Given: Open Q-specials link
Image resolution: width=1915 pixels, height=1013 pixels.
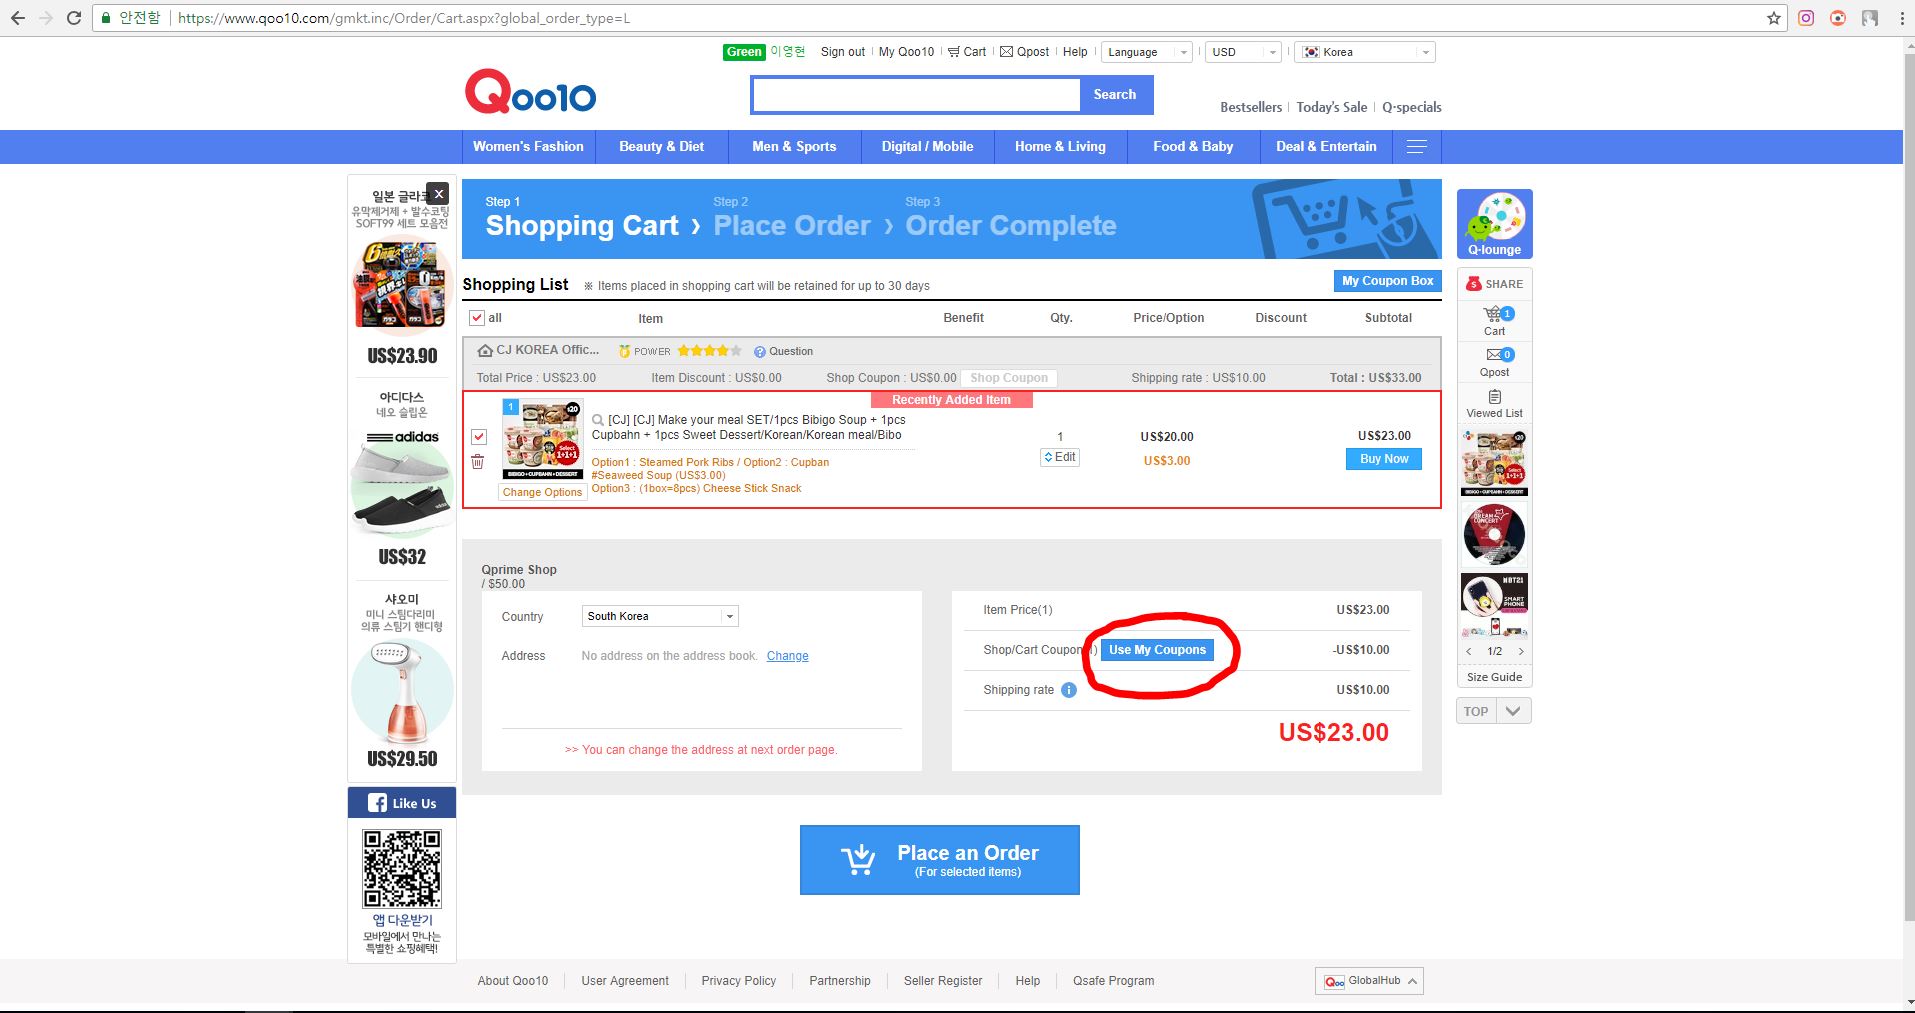Looking at the screenshot, I should (x=1412, y=107).
